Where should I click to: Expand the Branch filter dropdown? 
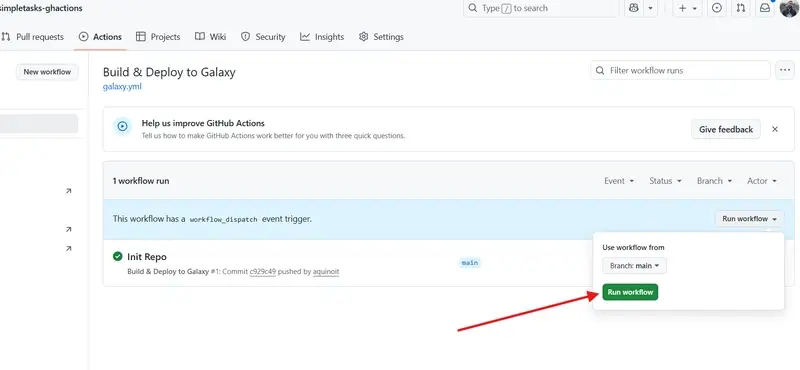[714, 181]
